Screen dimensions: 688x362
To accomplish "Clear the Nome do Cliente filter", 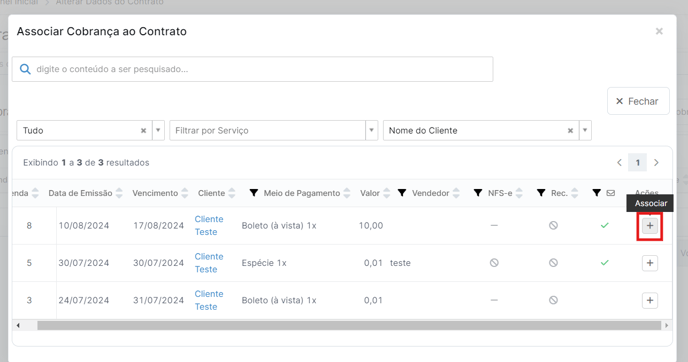I will click(x=570, y=131).
